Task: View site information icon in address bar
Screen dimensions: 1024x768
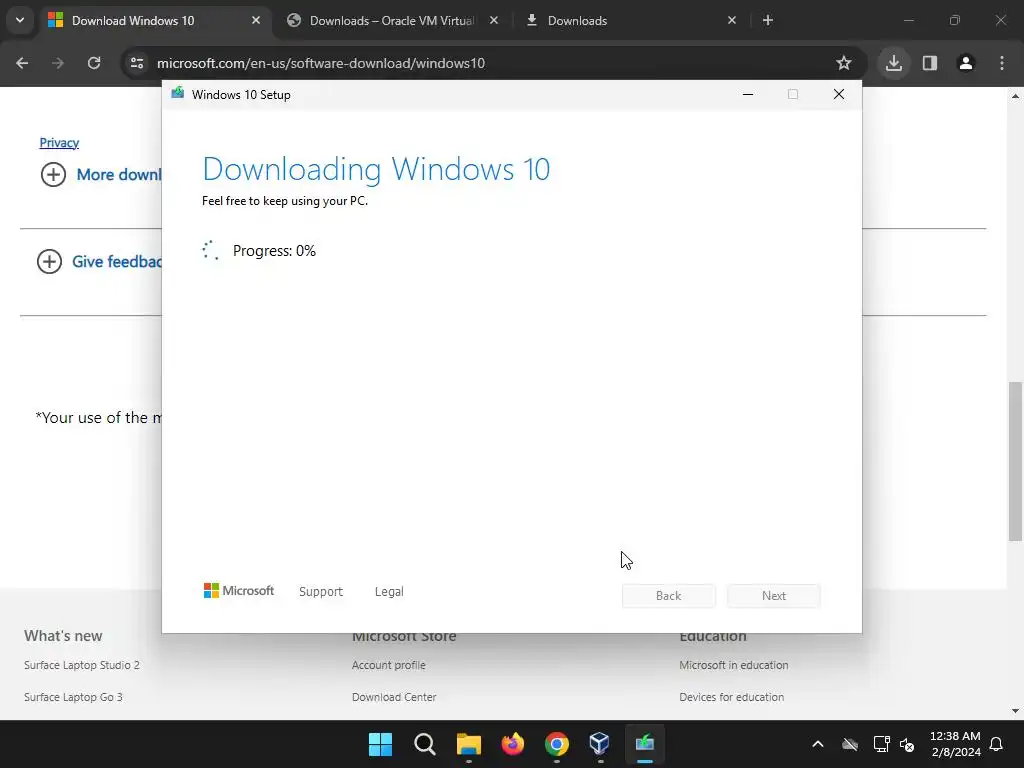Action: [137, 63]
